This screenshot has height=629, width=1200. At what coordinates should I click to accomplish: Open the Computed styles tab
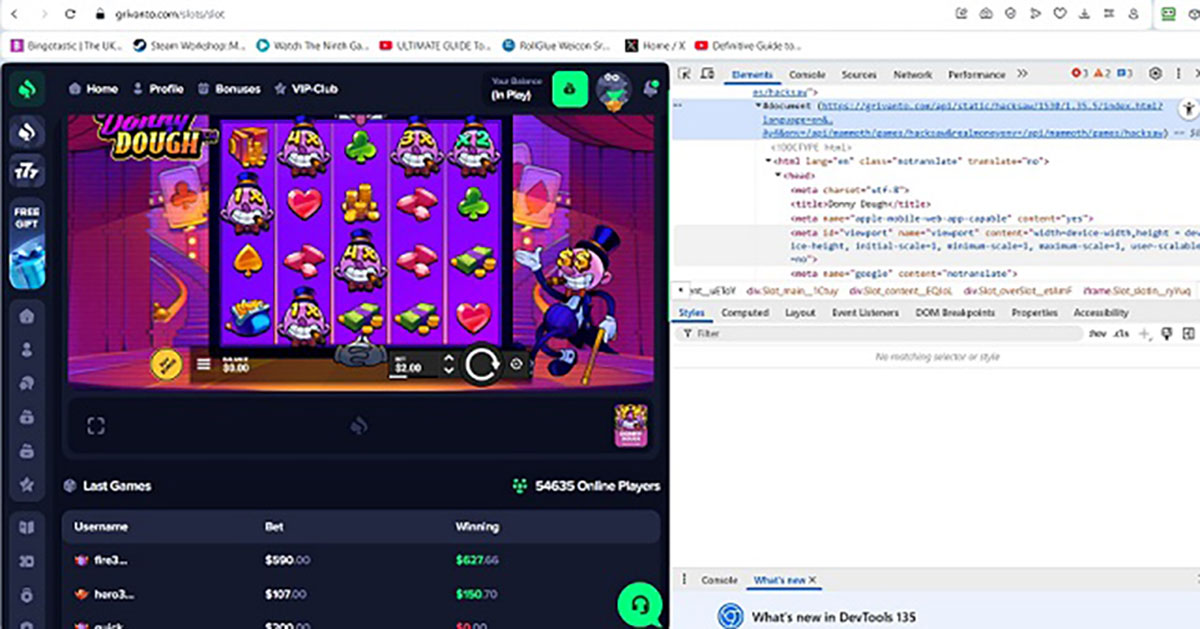point(745,313)
